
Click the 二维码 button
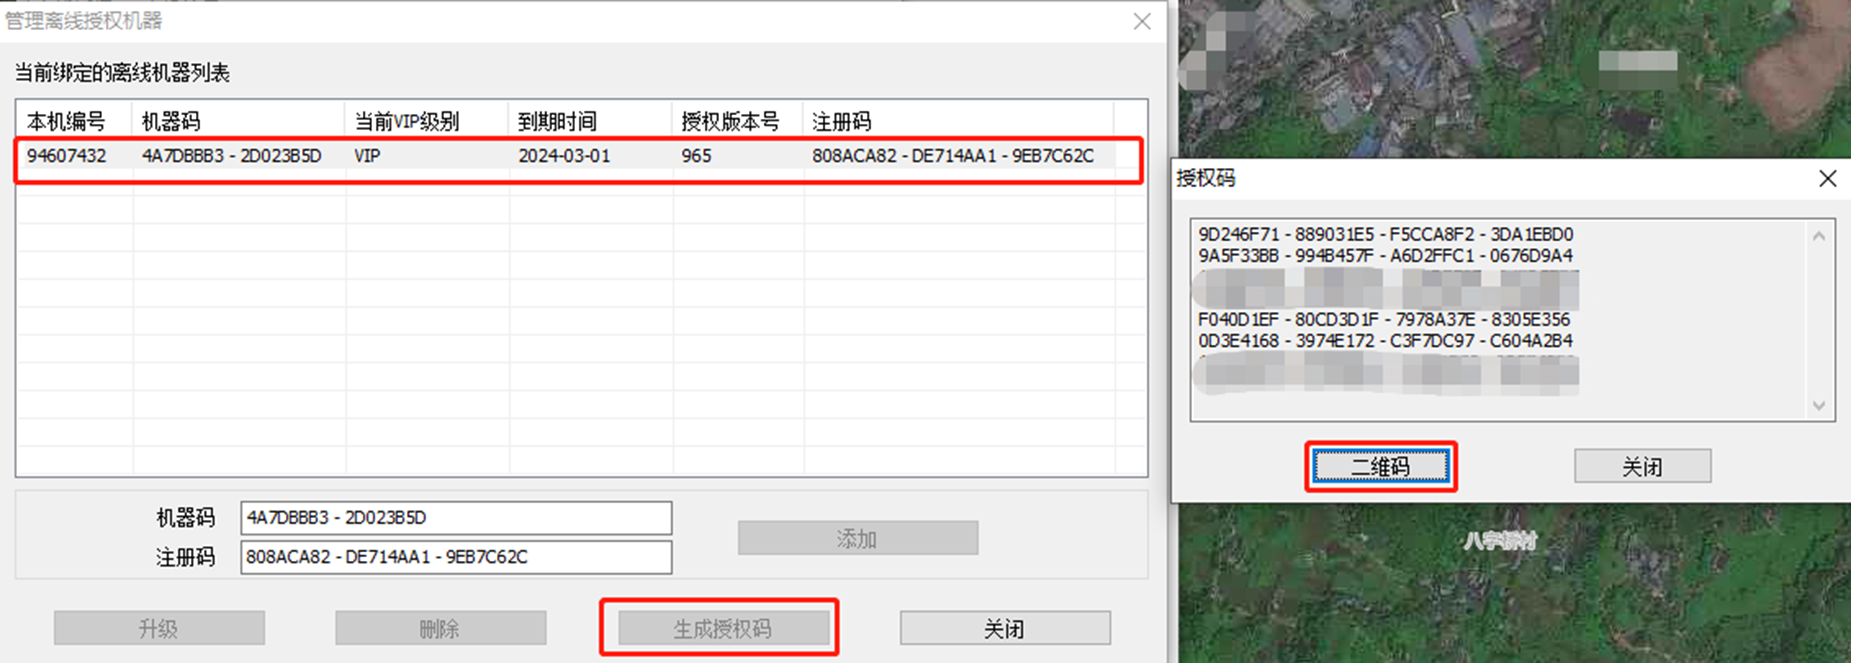1380,466
